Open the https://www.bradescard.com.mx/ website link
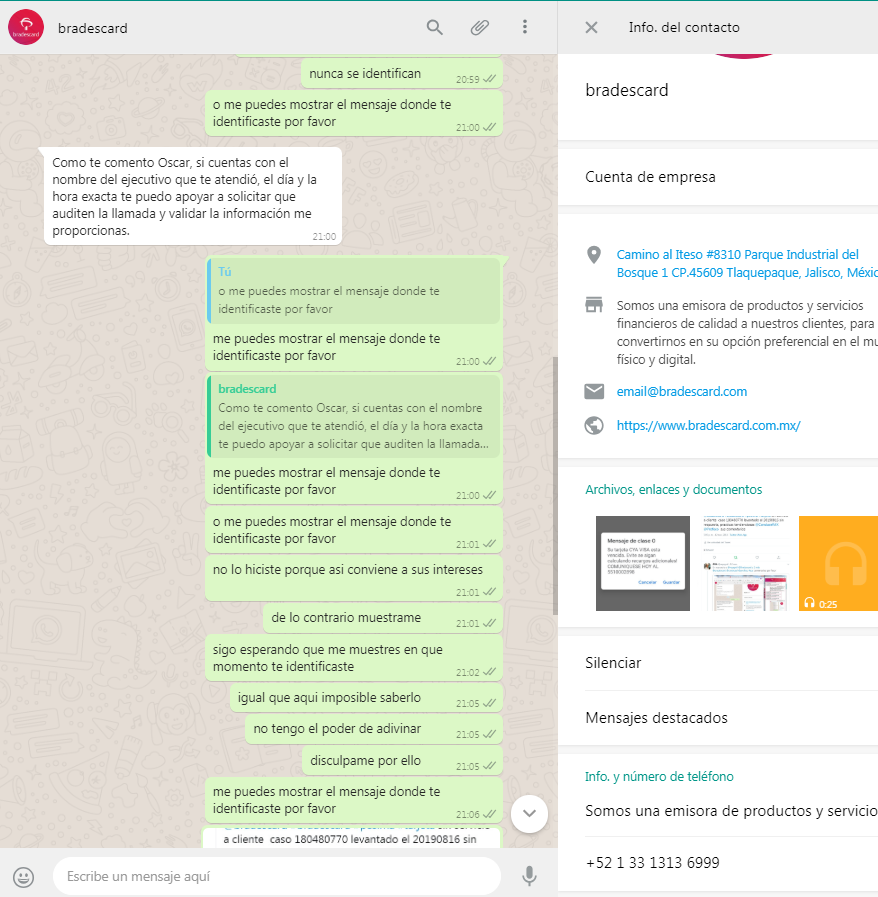The height and width of the screenshot is (897, 878). 708,426
